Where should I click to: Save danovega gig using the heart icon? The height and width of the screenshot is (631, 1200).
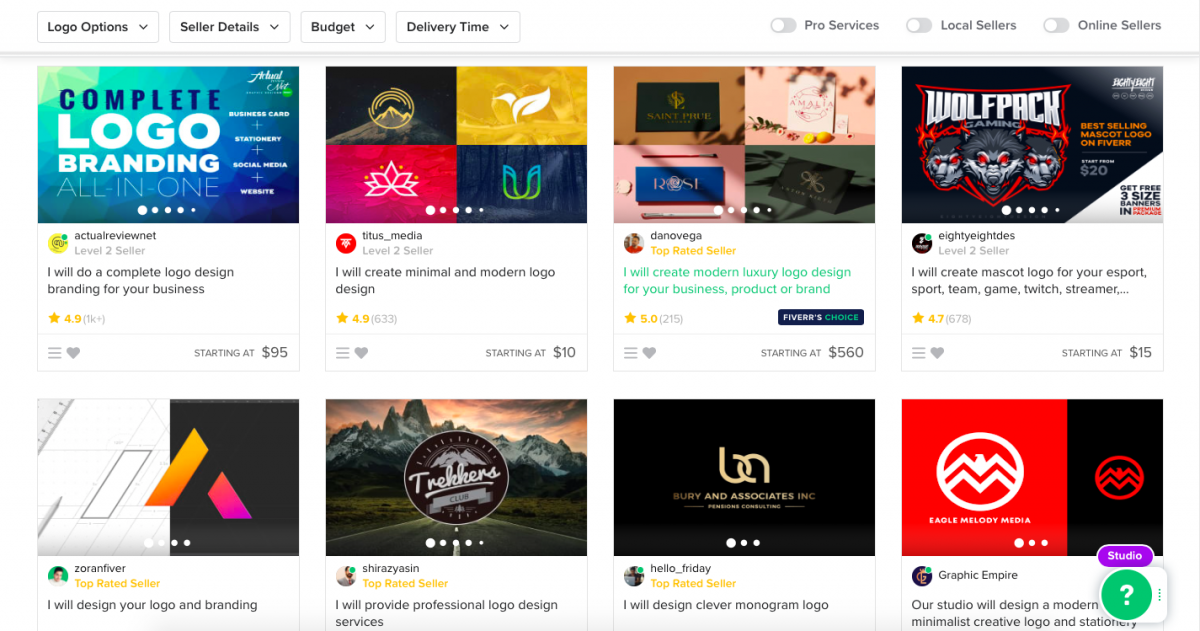click(x=649, y=353)
